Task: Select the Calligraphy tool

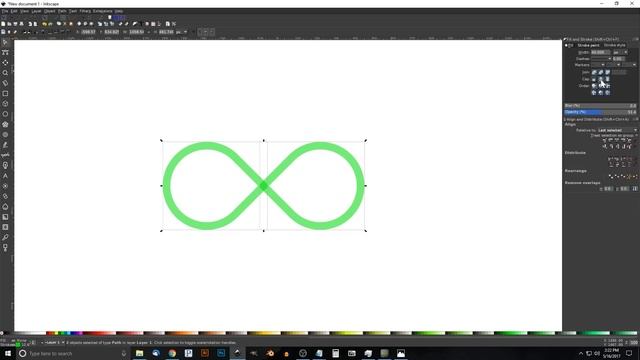Action: (5, 165)
